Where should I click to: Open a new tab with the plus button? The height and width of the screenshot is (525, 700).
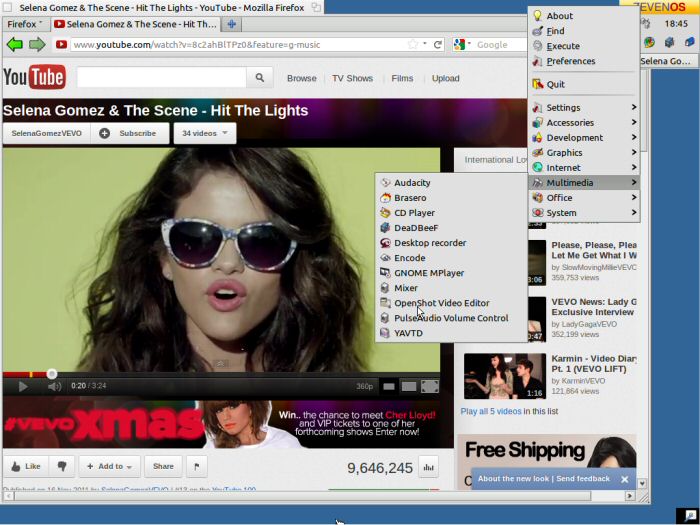click(232, 24)
